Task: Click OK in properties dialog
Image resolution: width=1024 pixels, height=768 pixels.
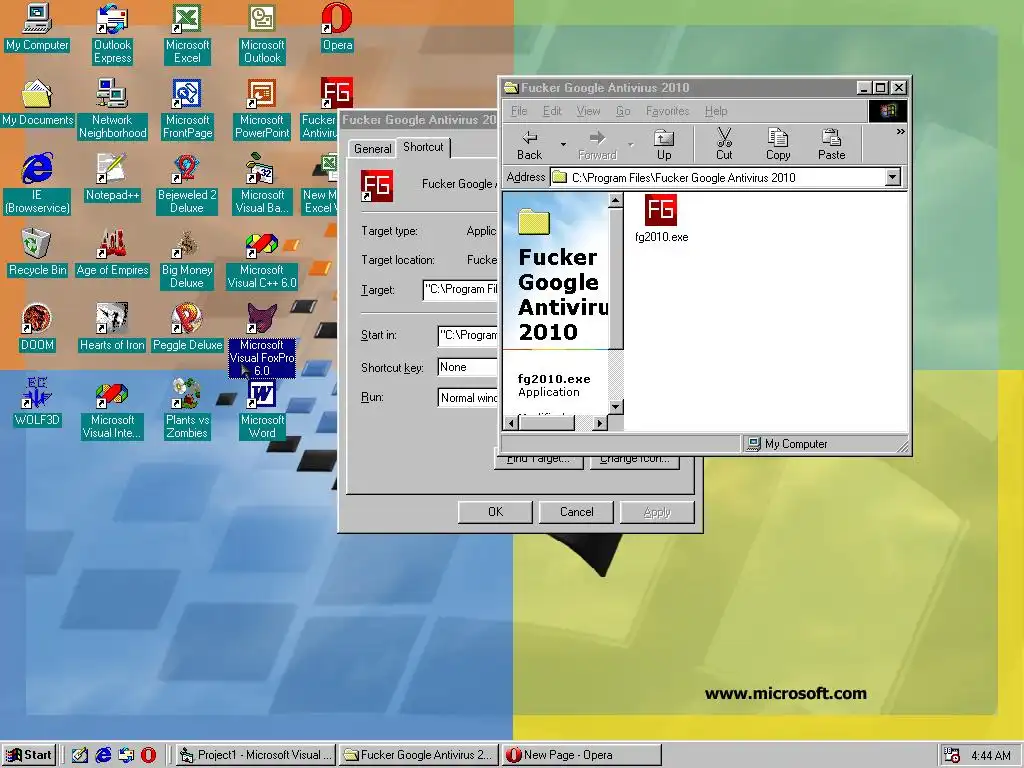Action: tap(495, 512)
